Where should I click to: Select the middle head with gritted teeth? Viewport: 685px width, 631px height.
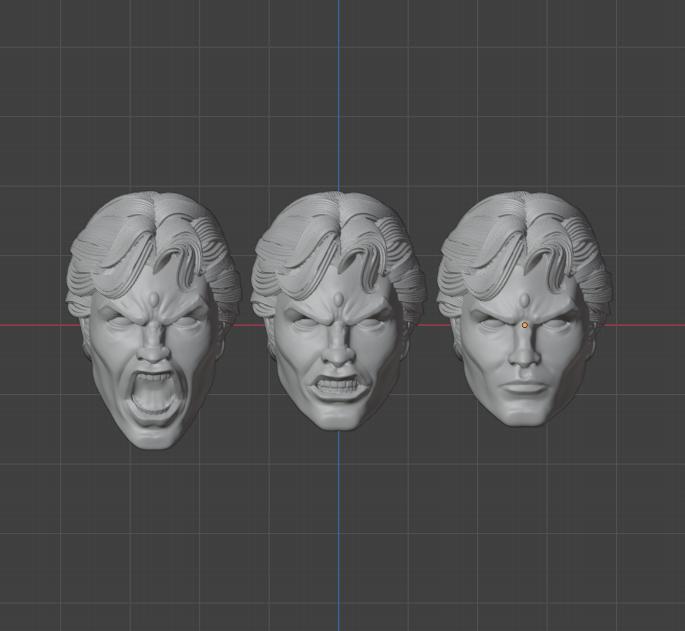click(338, 311)
